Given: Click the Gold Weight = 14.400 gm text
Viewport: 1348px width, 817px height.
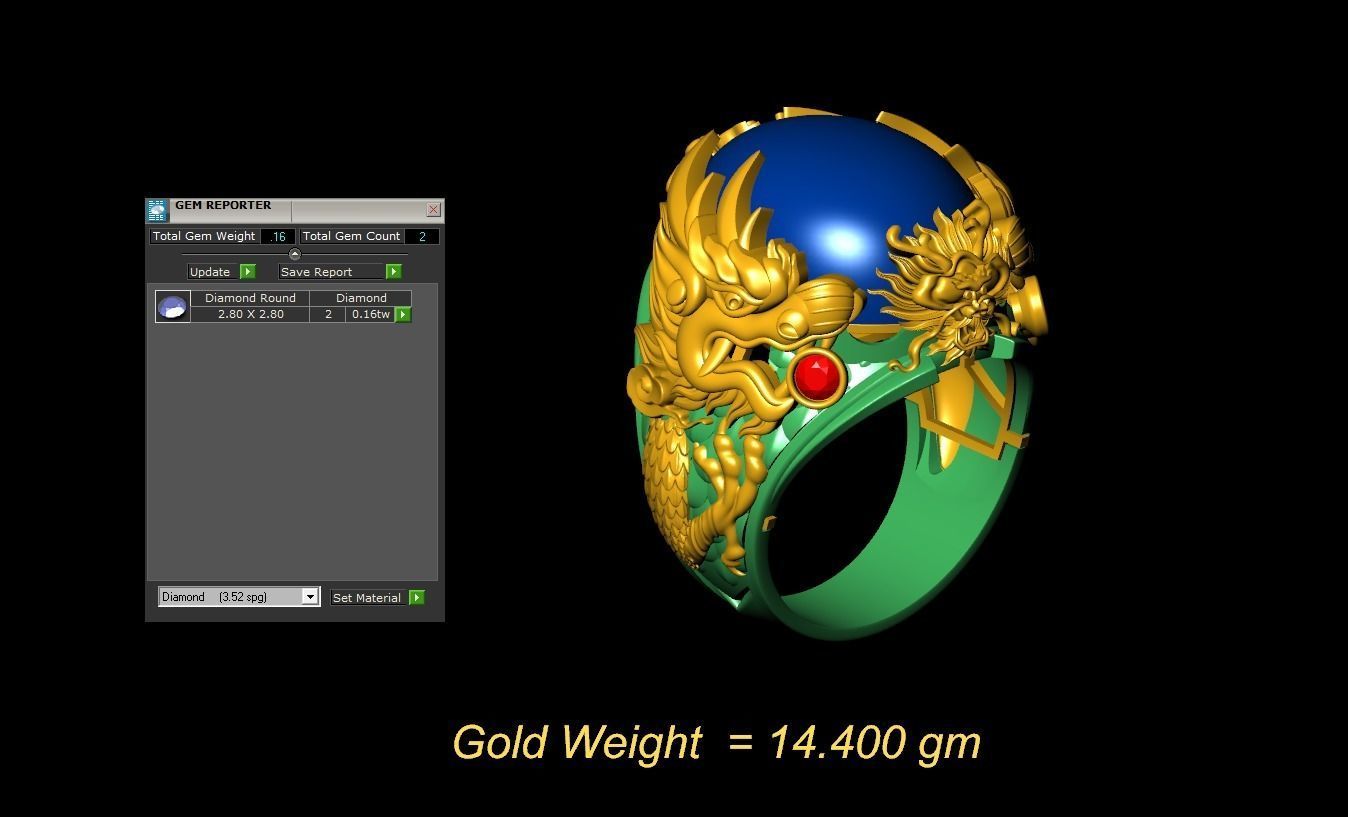Looking at the screenshot, I should tap(716, 743).
